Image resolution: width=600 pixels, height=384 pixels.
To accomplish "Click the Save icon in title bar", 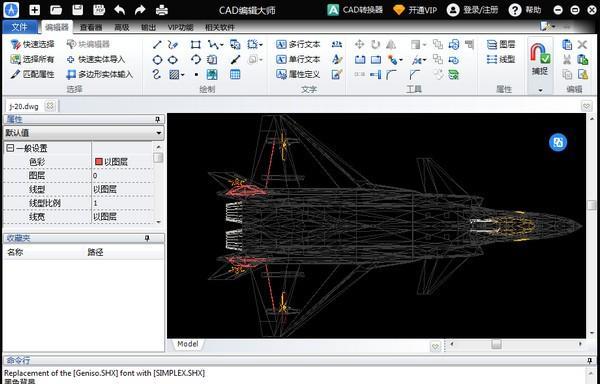I will coord(78,10).
